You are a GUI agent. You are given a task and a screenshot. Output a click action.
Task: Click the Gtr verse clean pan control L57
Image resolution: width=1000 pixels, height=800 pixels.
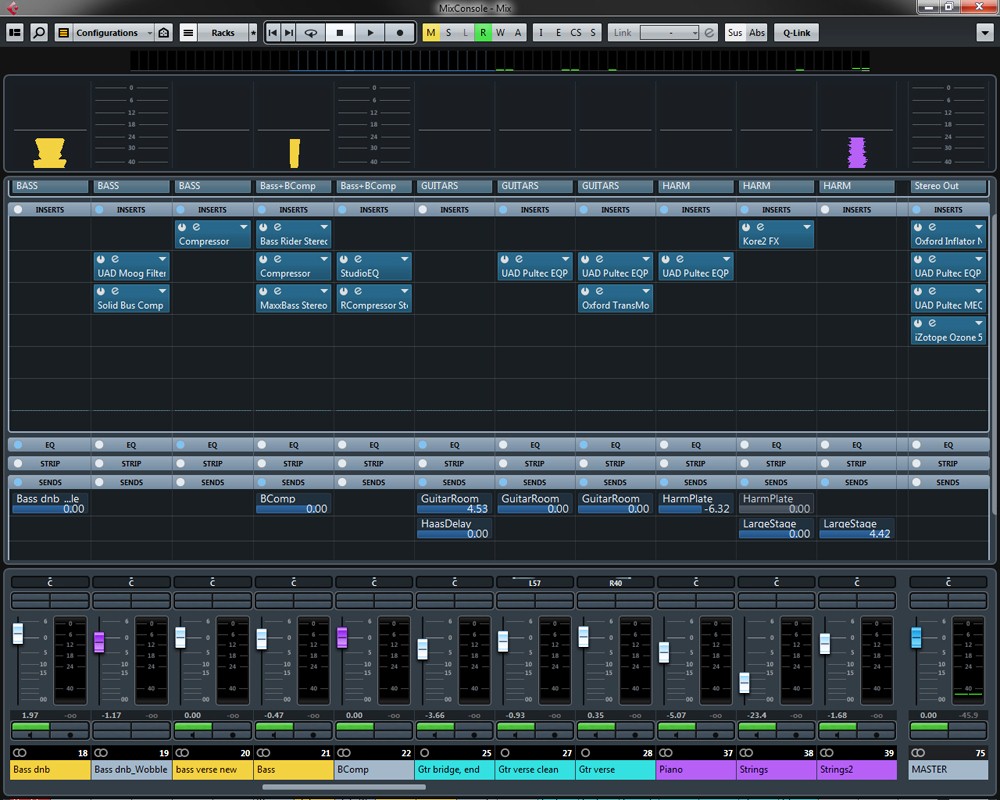[534, 582]
